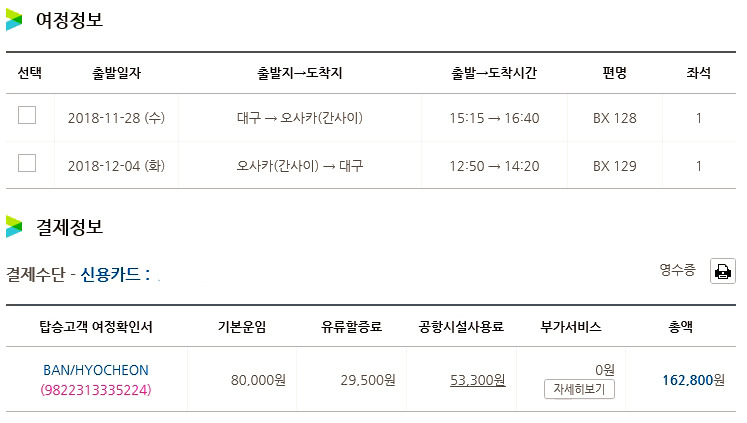Click the 결제정보 section arrow icon

tap(14, 226)
